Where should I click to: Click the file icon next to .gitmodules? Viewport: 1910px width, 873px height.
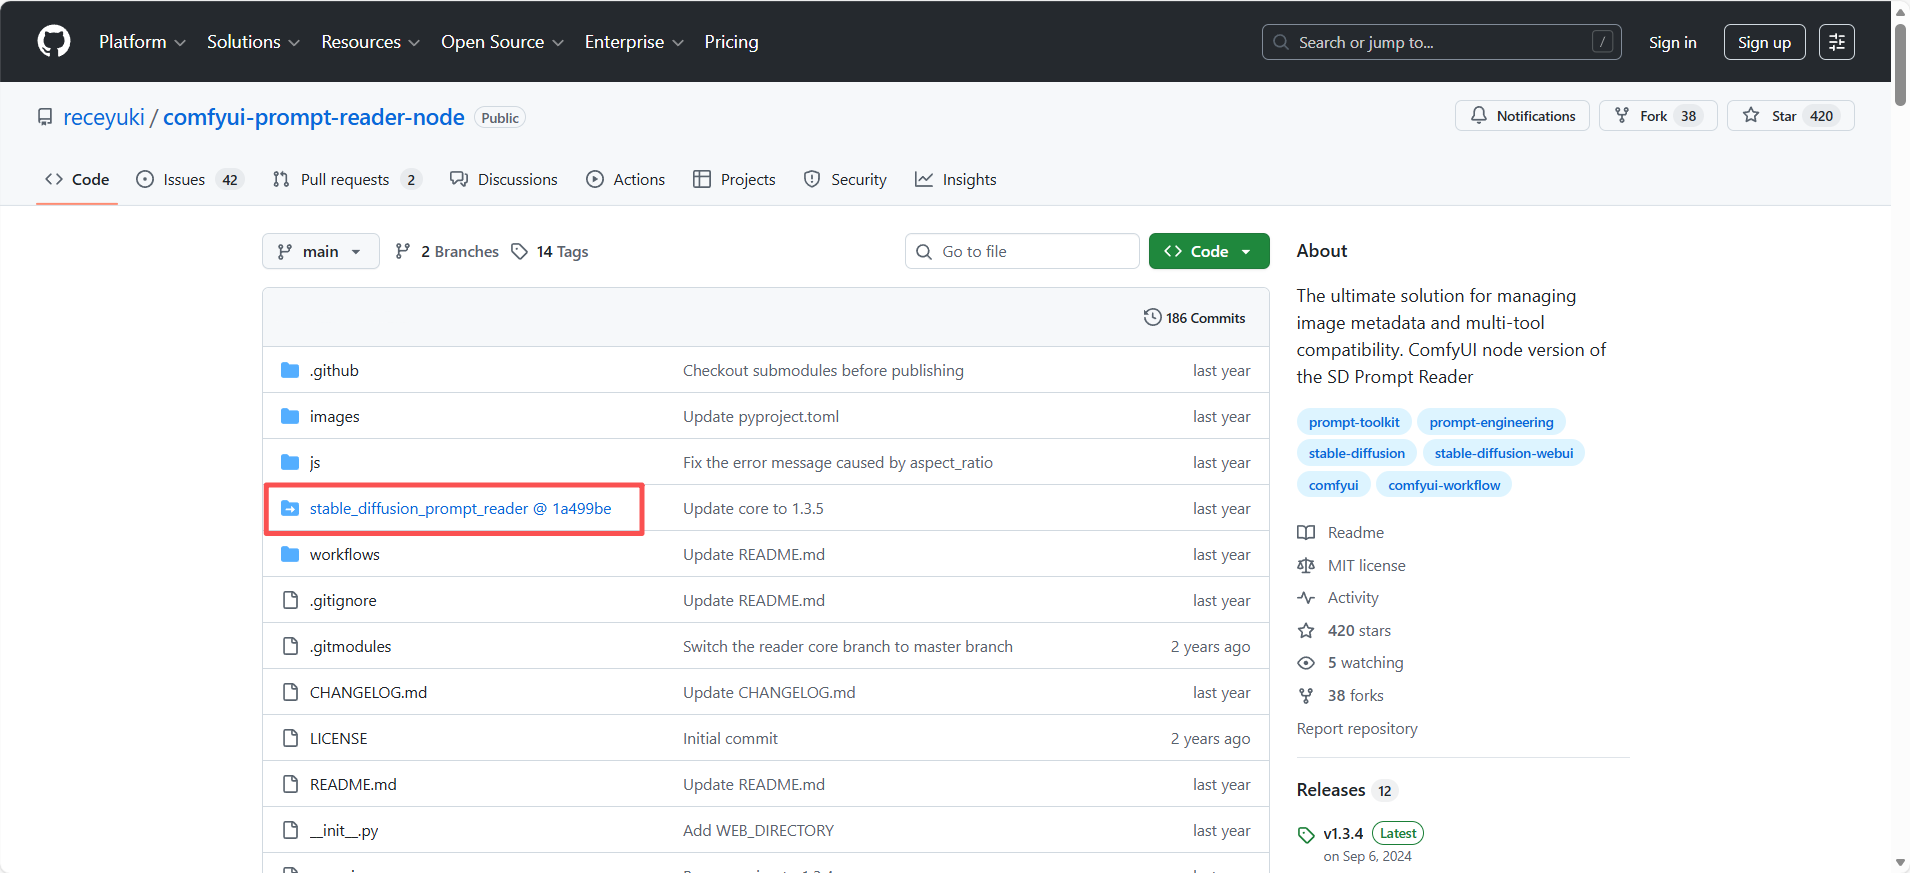point(290,646)
